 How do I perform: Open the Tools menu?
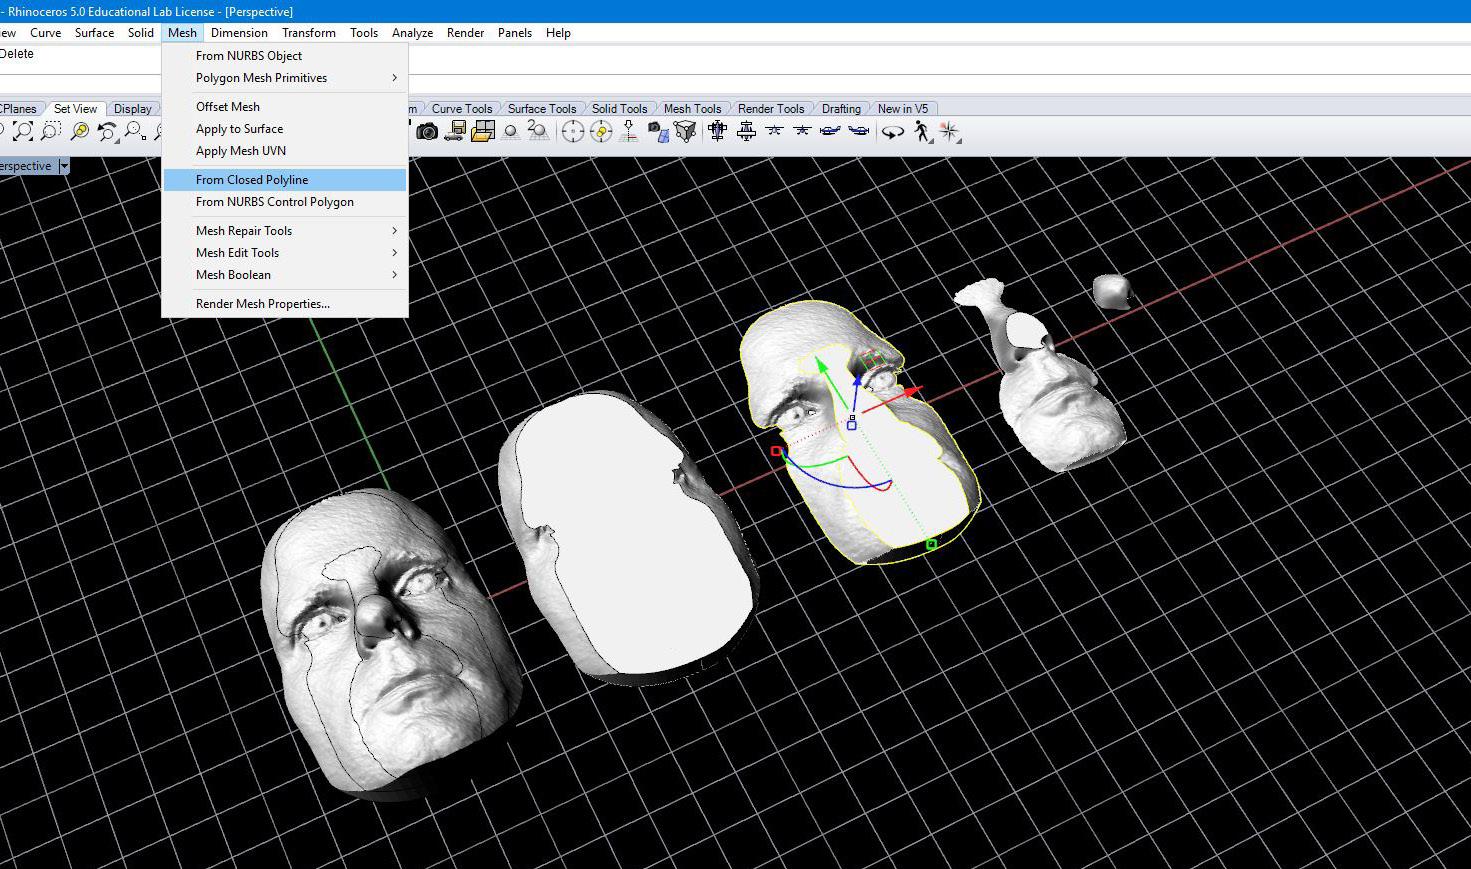pyautogui.click(x=364, y=33)
